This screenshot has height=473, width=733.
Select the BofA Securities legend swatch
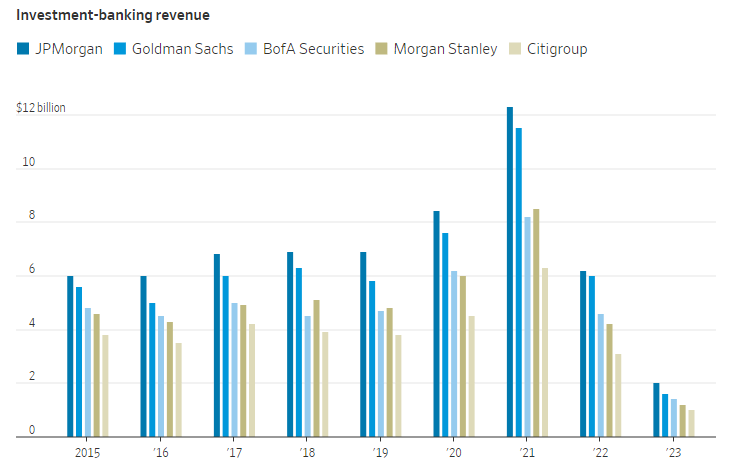point(250,49)
